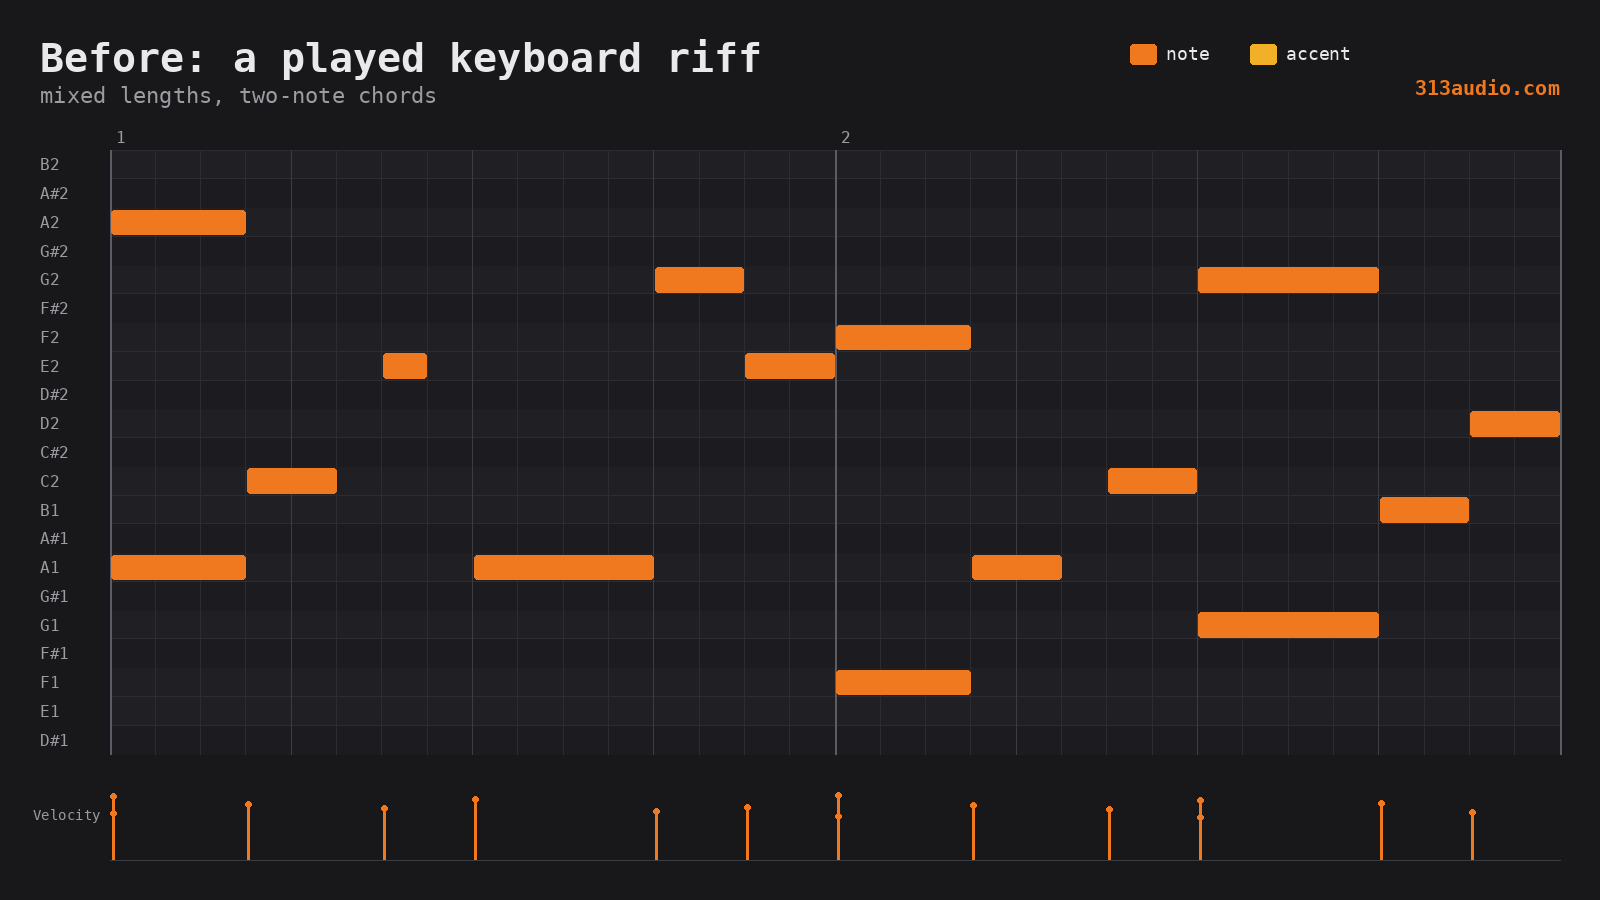The image size is (1600, 900).
Task: Select the longest A1 note block
Action: (x=564, y=567)
